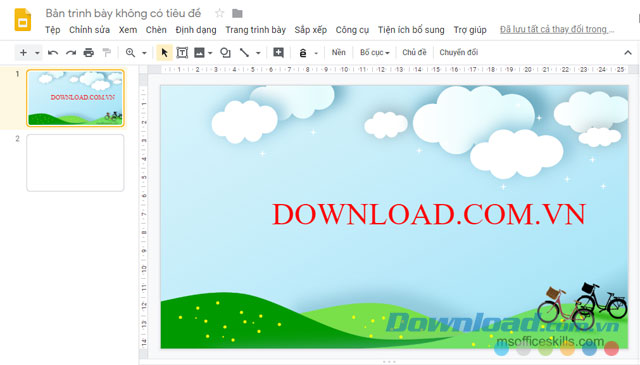
Task: Expand the image insert dropdown arrow
Action: (210, 53)
